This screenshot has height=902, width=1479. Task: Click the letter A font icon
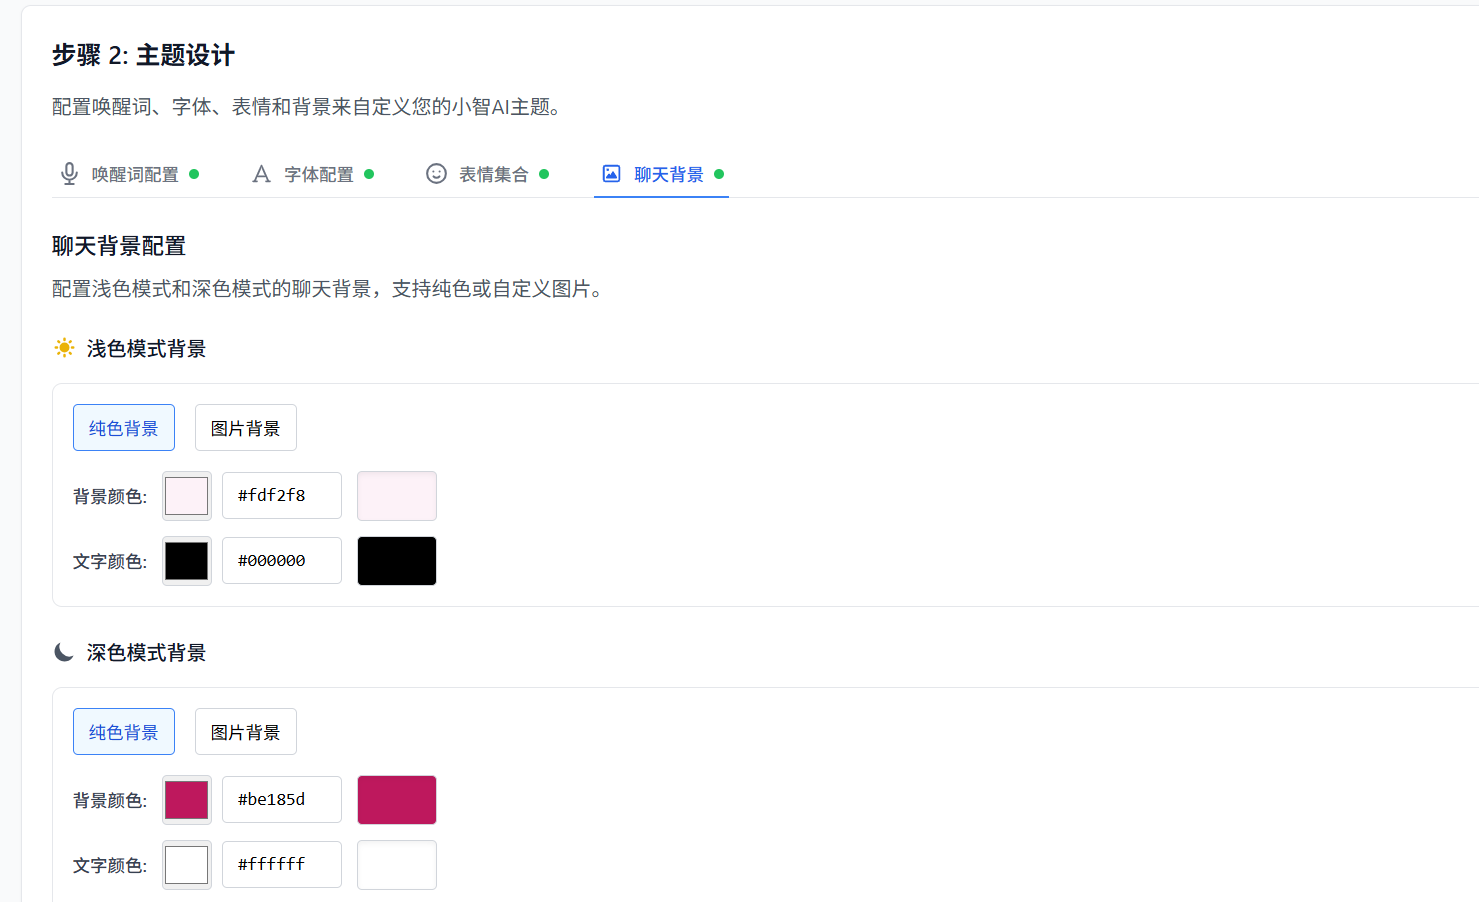[261, 174]
